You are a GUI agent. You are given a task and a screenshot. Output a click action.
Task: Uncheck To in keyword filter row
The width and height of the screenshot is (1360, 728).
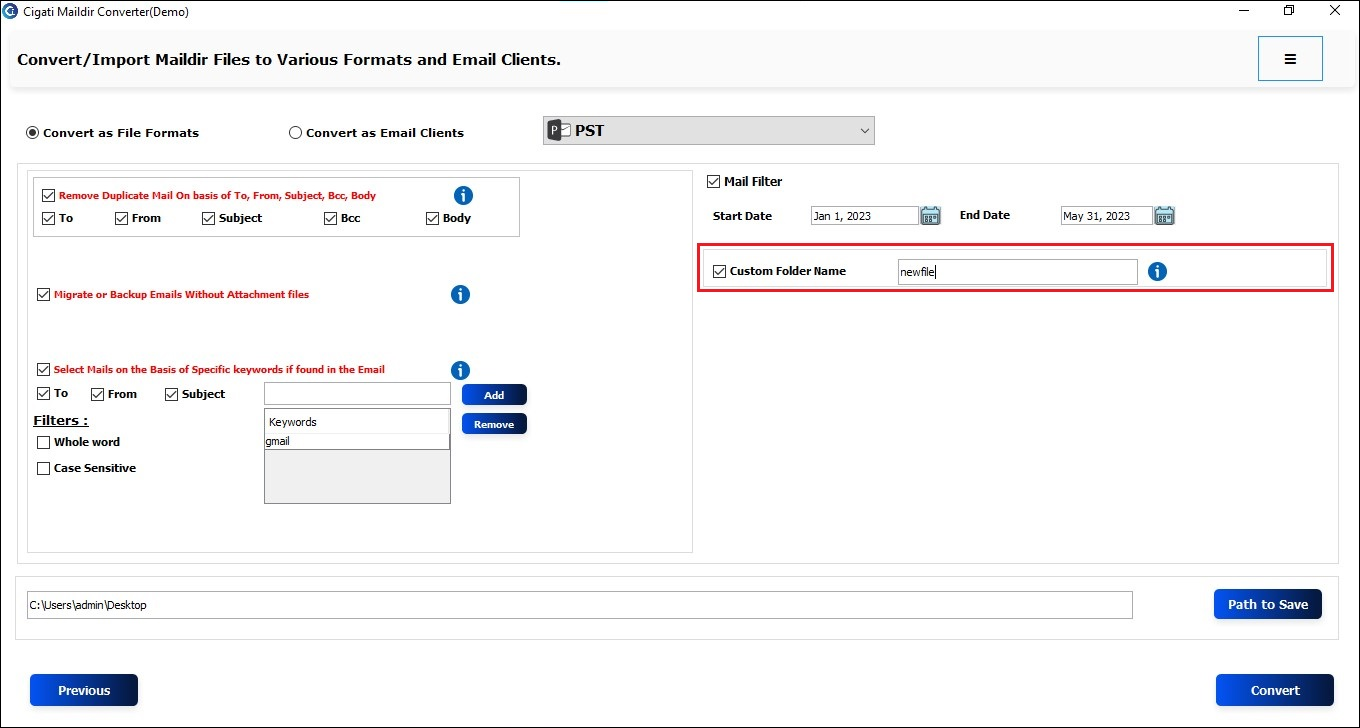tap(43, 394)
